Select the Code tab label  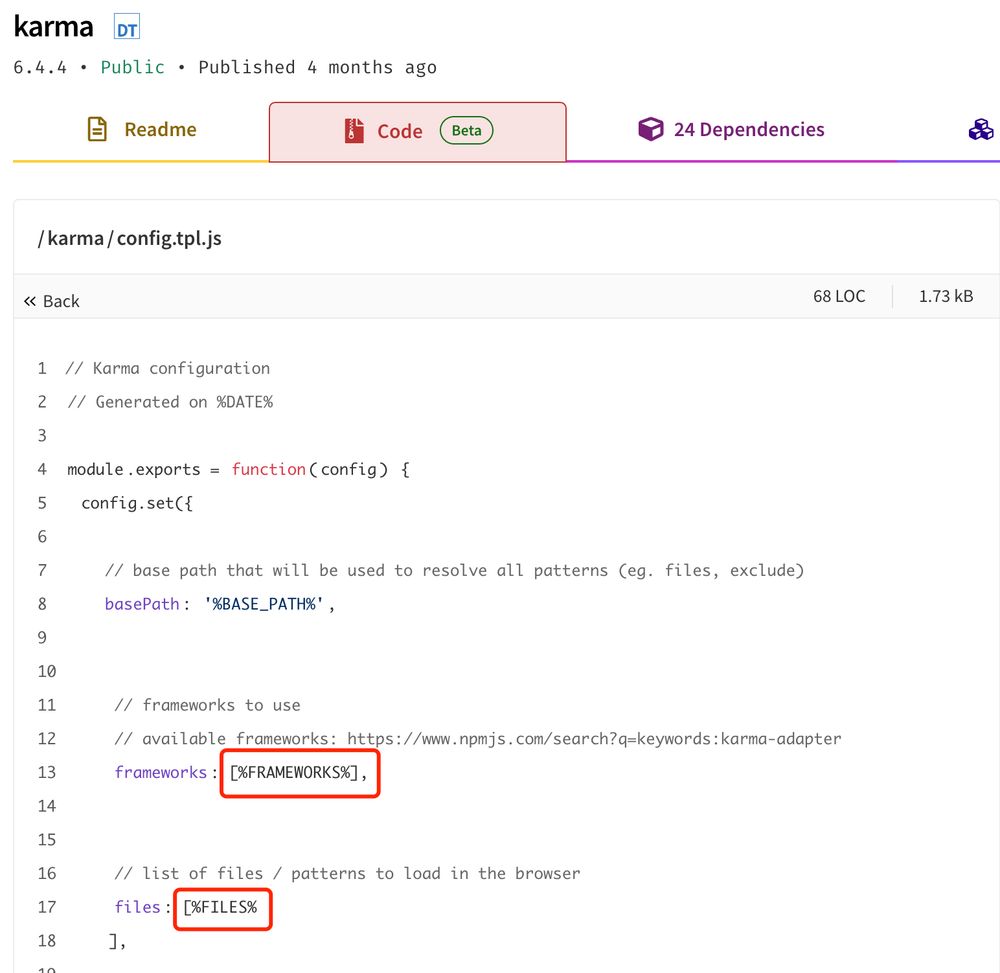(x=400, y=131)
